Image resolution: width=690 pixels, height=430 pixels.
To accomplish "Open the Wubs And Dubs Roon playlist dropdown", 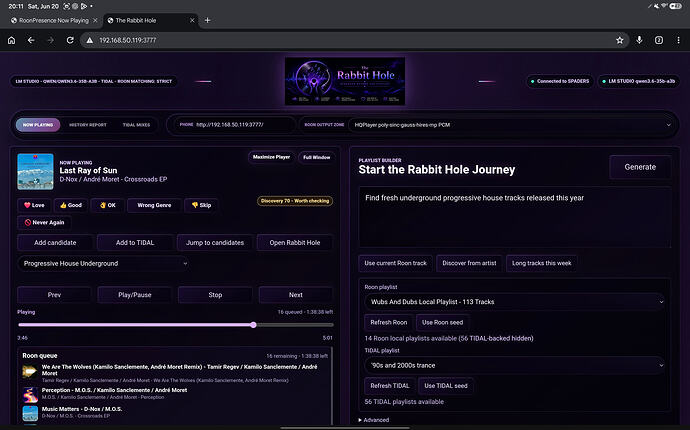I will (515, 302).
